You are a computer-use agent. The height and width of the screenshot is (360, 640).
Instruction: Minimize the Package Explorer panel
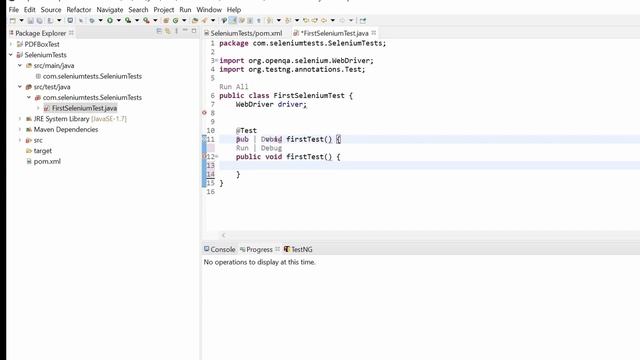point(185,31)
